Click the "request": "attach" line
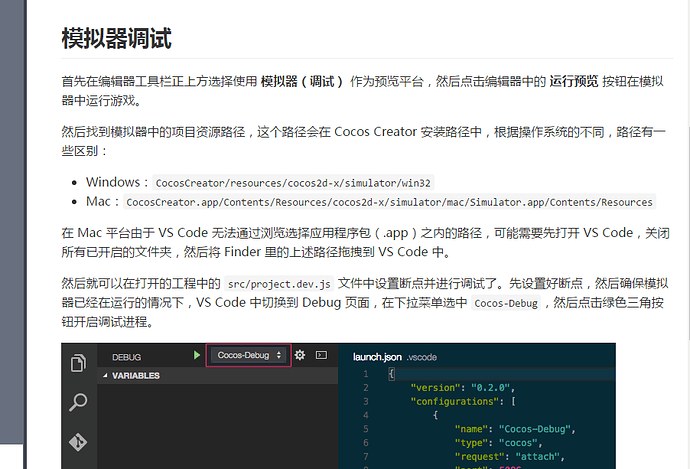The width and height of the screenshot is (690, 469). 509,456
